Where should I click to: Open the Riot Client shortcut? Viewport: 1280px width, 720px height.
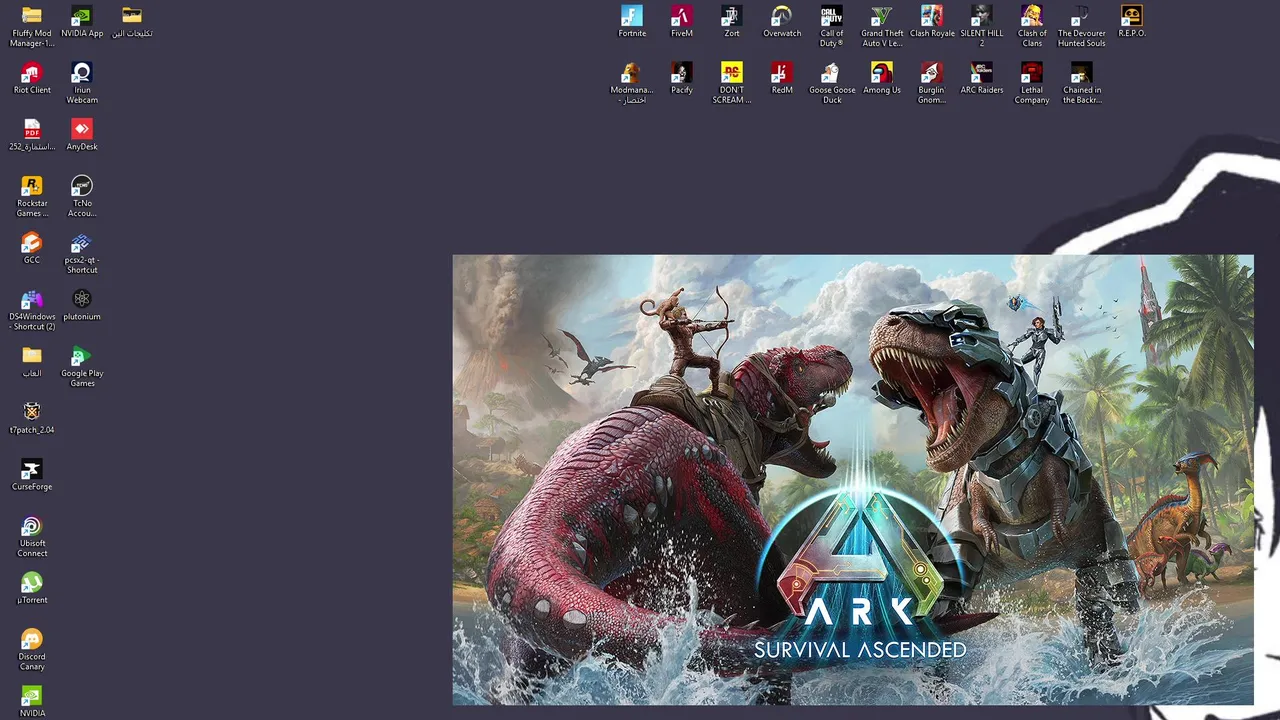coord(32,73)
